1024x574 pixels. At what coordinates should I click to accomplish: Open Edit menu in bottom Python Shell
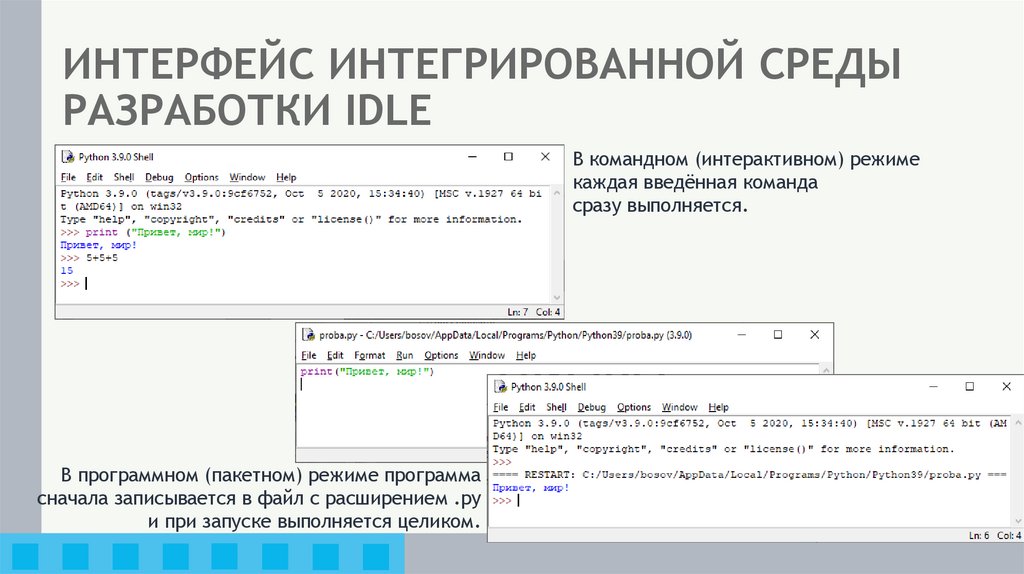[x=527, y=407]
